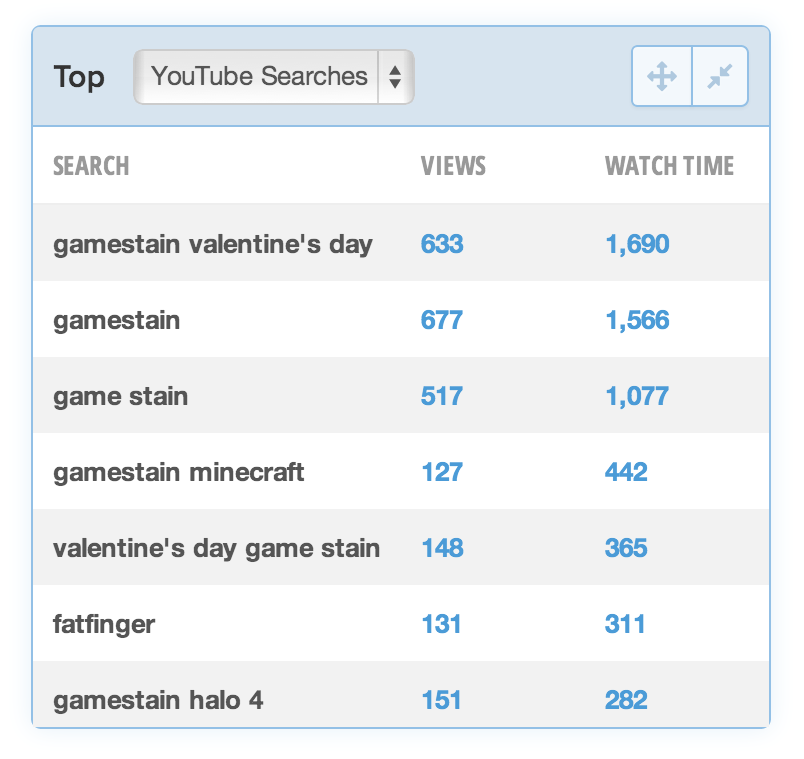Open views value 517
Screen dimensions: 804x759
tap(442, 395)
